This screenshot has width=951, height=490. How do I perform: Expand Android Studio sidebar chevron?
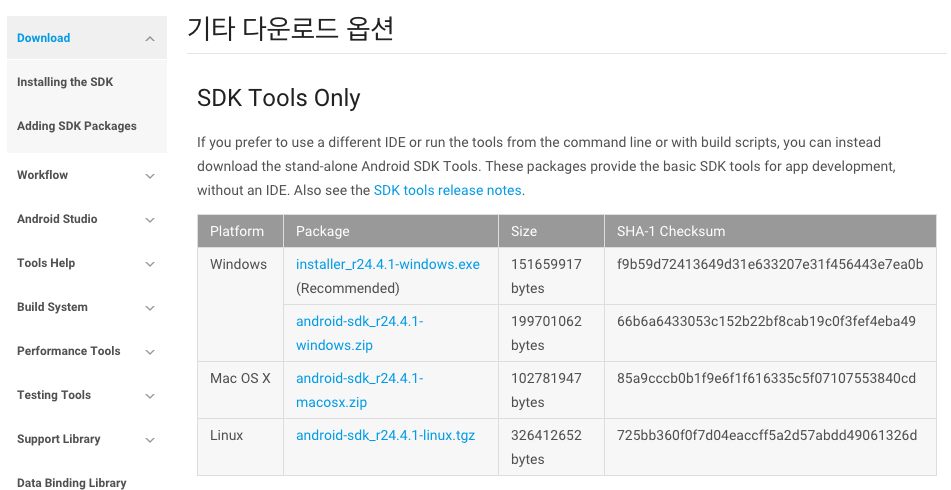(x=150, y=220)
